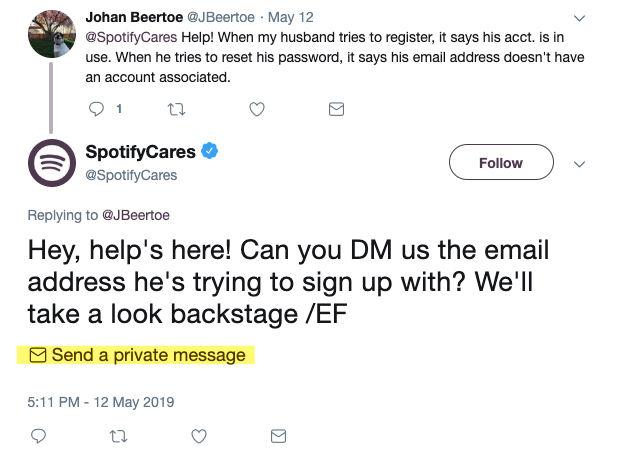
Task: Like Johan Beertoe's tweet
Action: (257, 109)
